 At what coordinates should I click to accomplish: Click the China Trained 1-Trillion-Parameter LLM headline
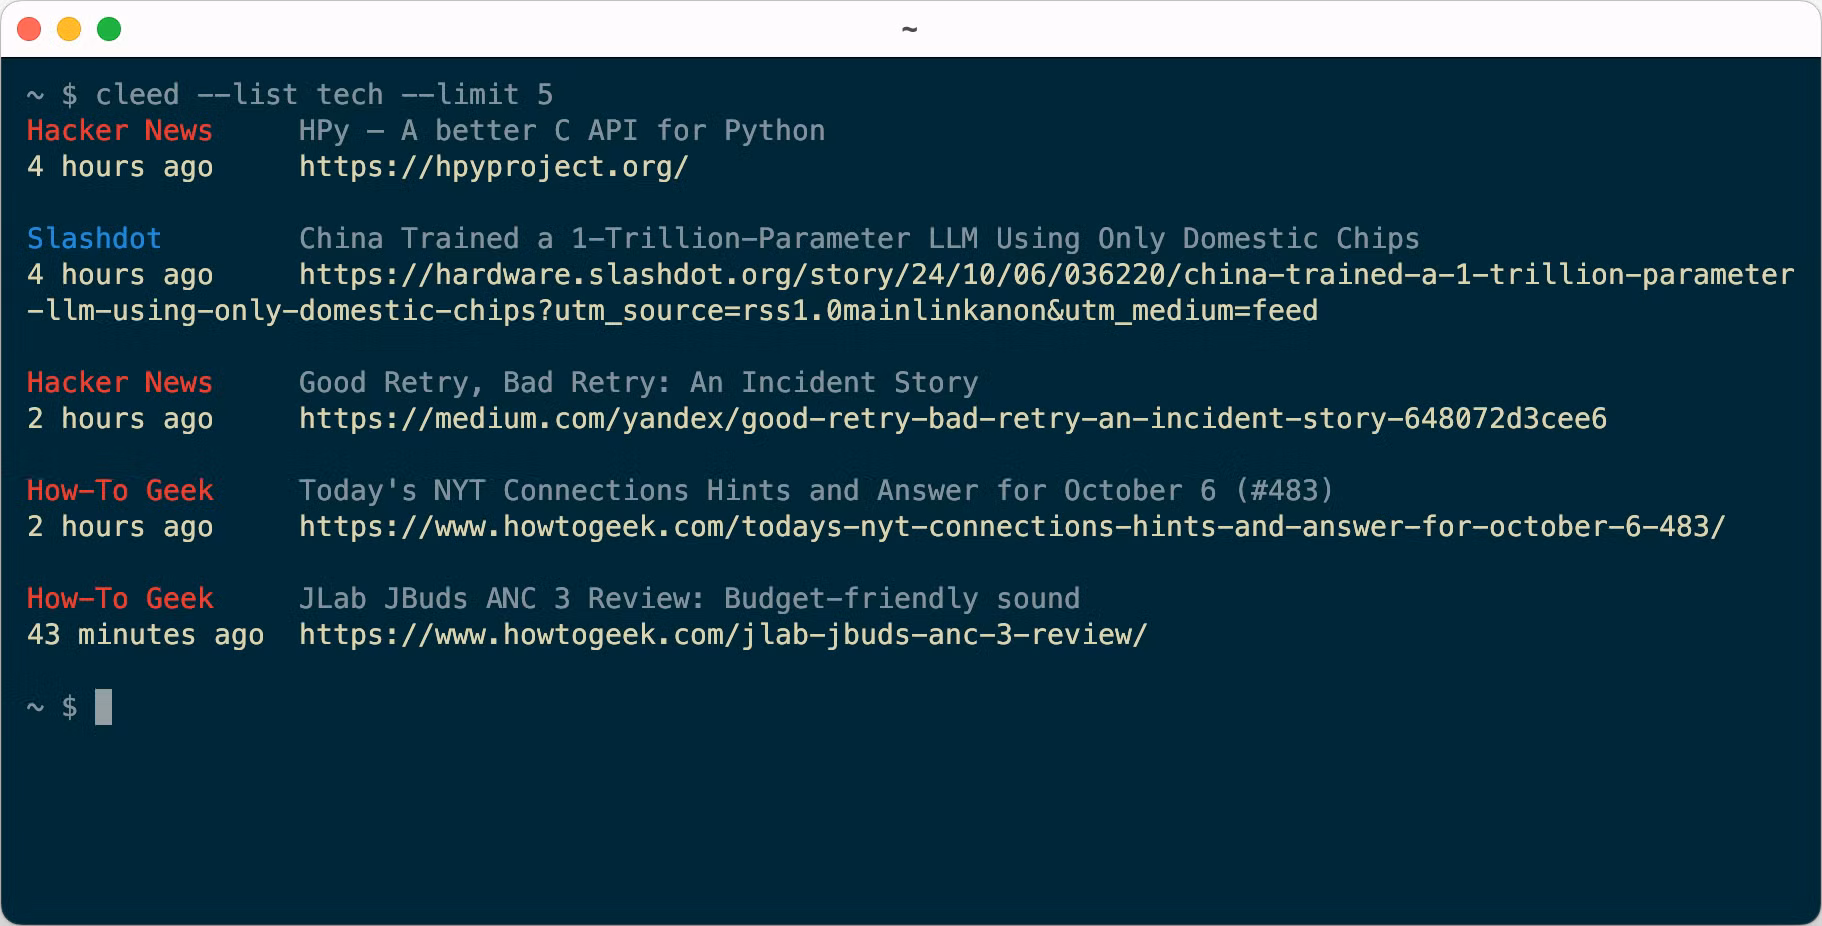(x=858, y=239)
